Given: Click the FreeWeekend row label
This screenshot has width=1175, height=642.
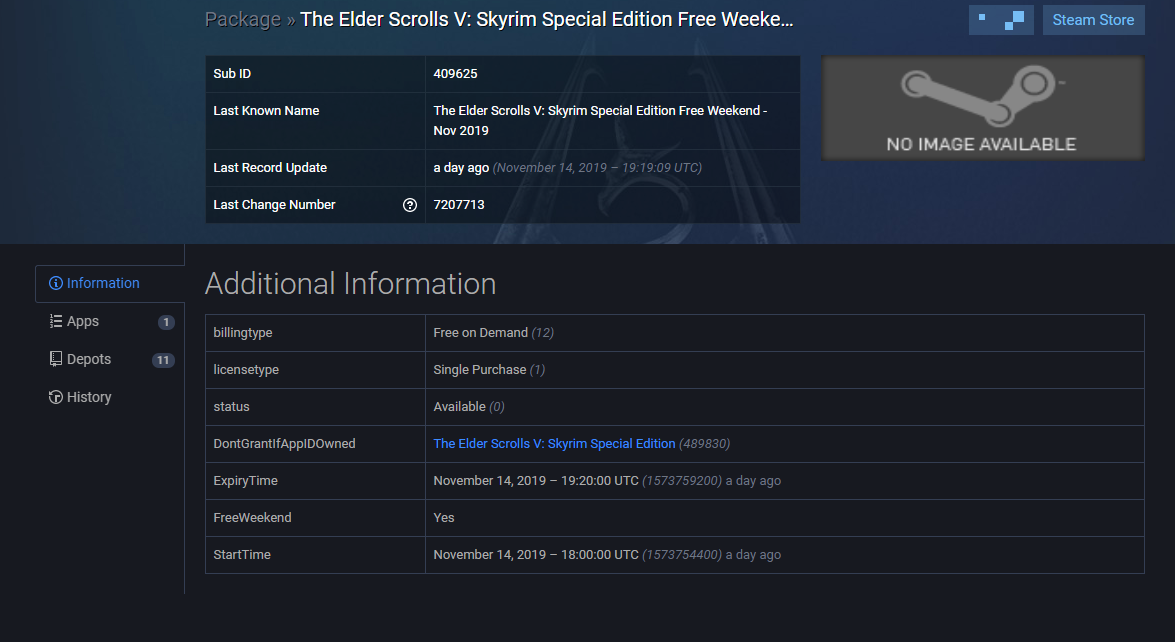Looking at the screenshot, I should click(x=253, y=518).
